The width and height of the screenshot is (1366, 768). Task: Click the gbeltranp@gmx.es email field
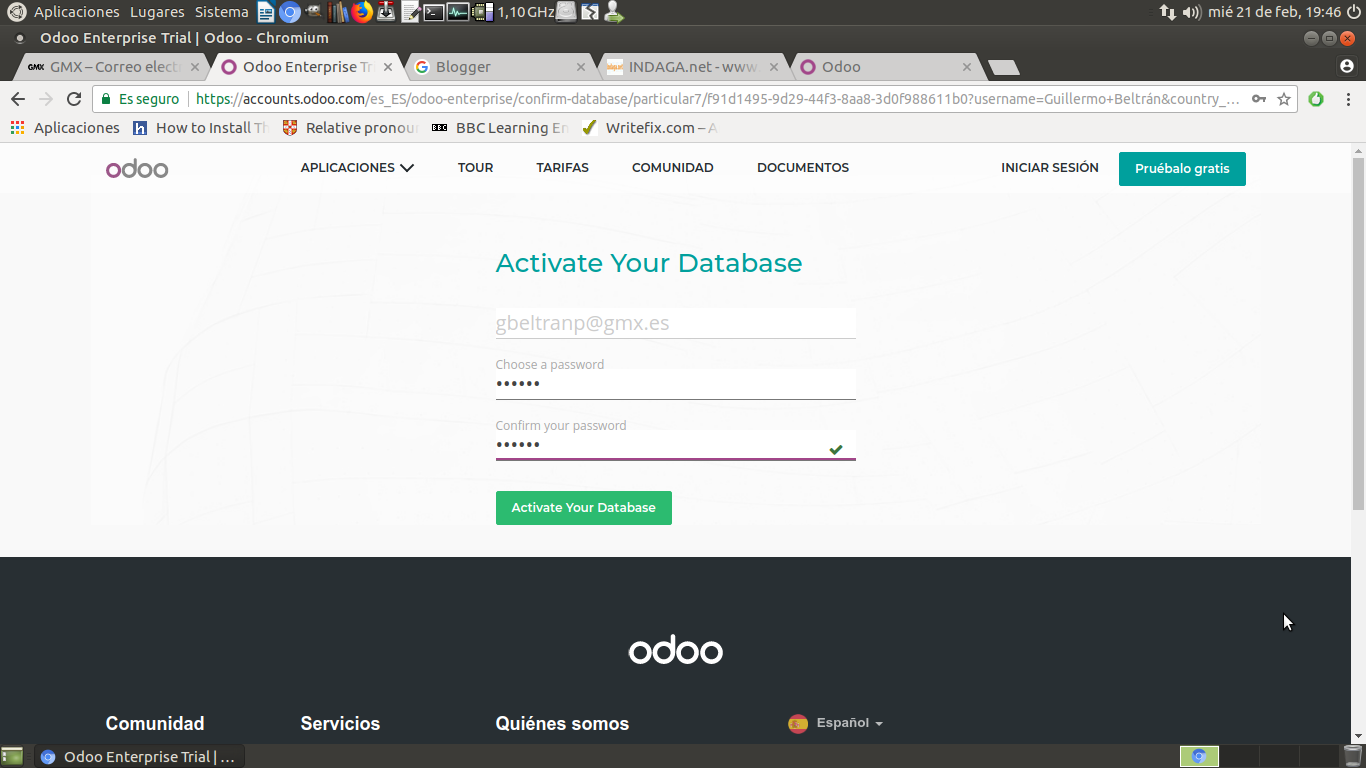point(676,323)
